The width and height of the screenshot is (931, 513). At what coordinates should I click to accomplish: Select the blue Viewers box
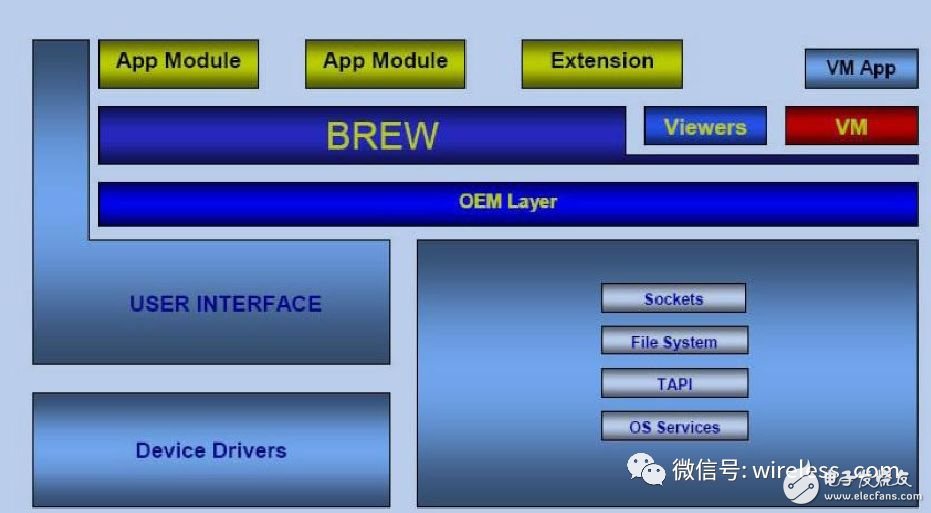tap(705, 126)
